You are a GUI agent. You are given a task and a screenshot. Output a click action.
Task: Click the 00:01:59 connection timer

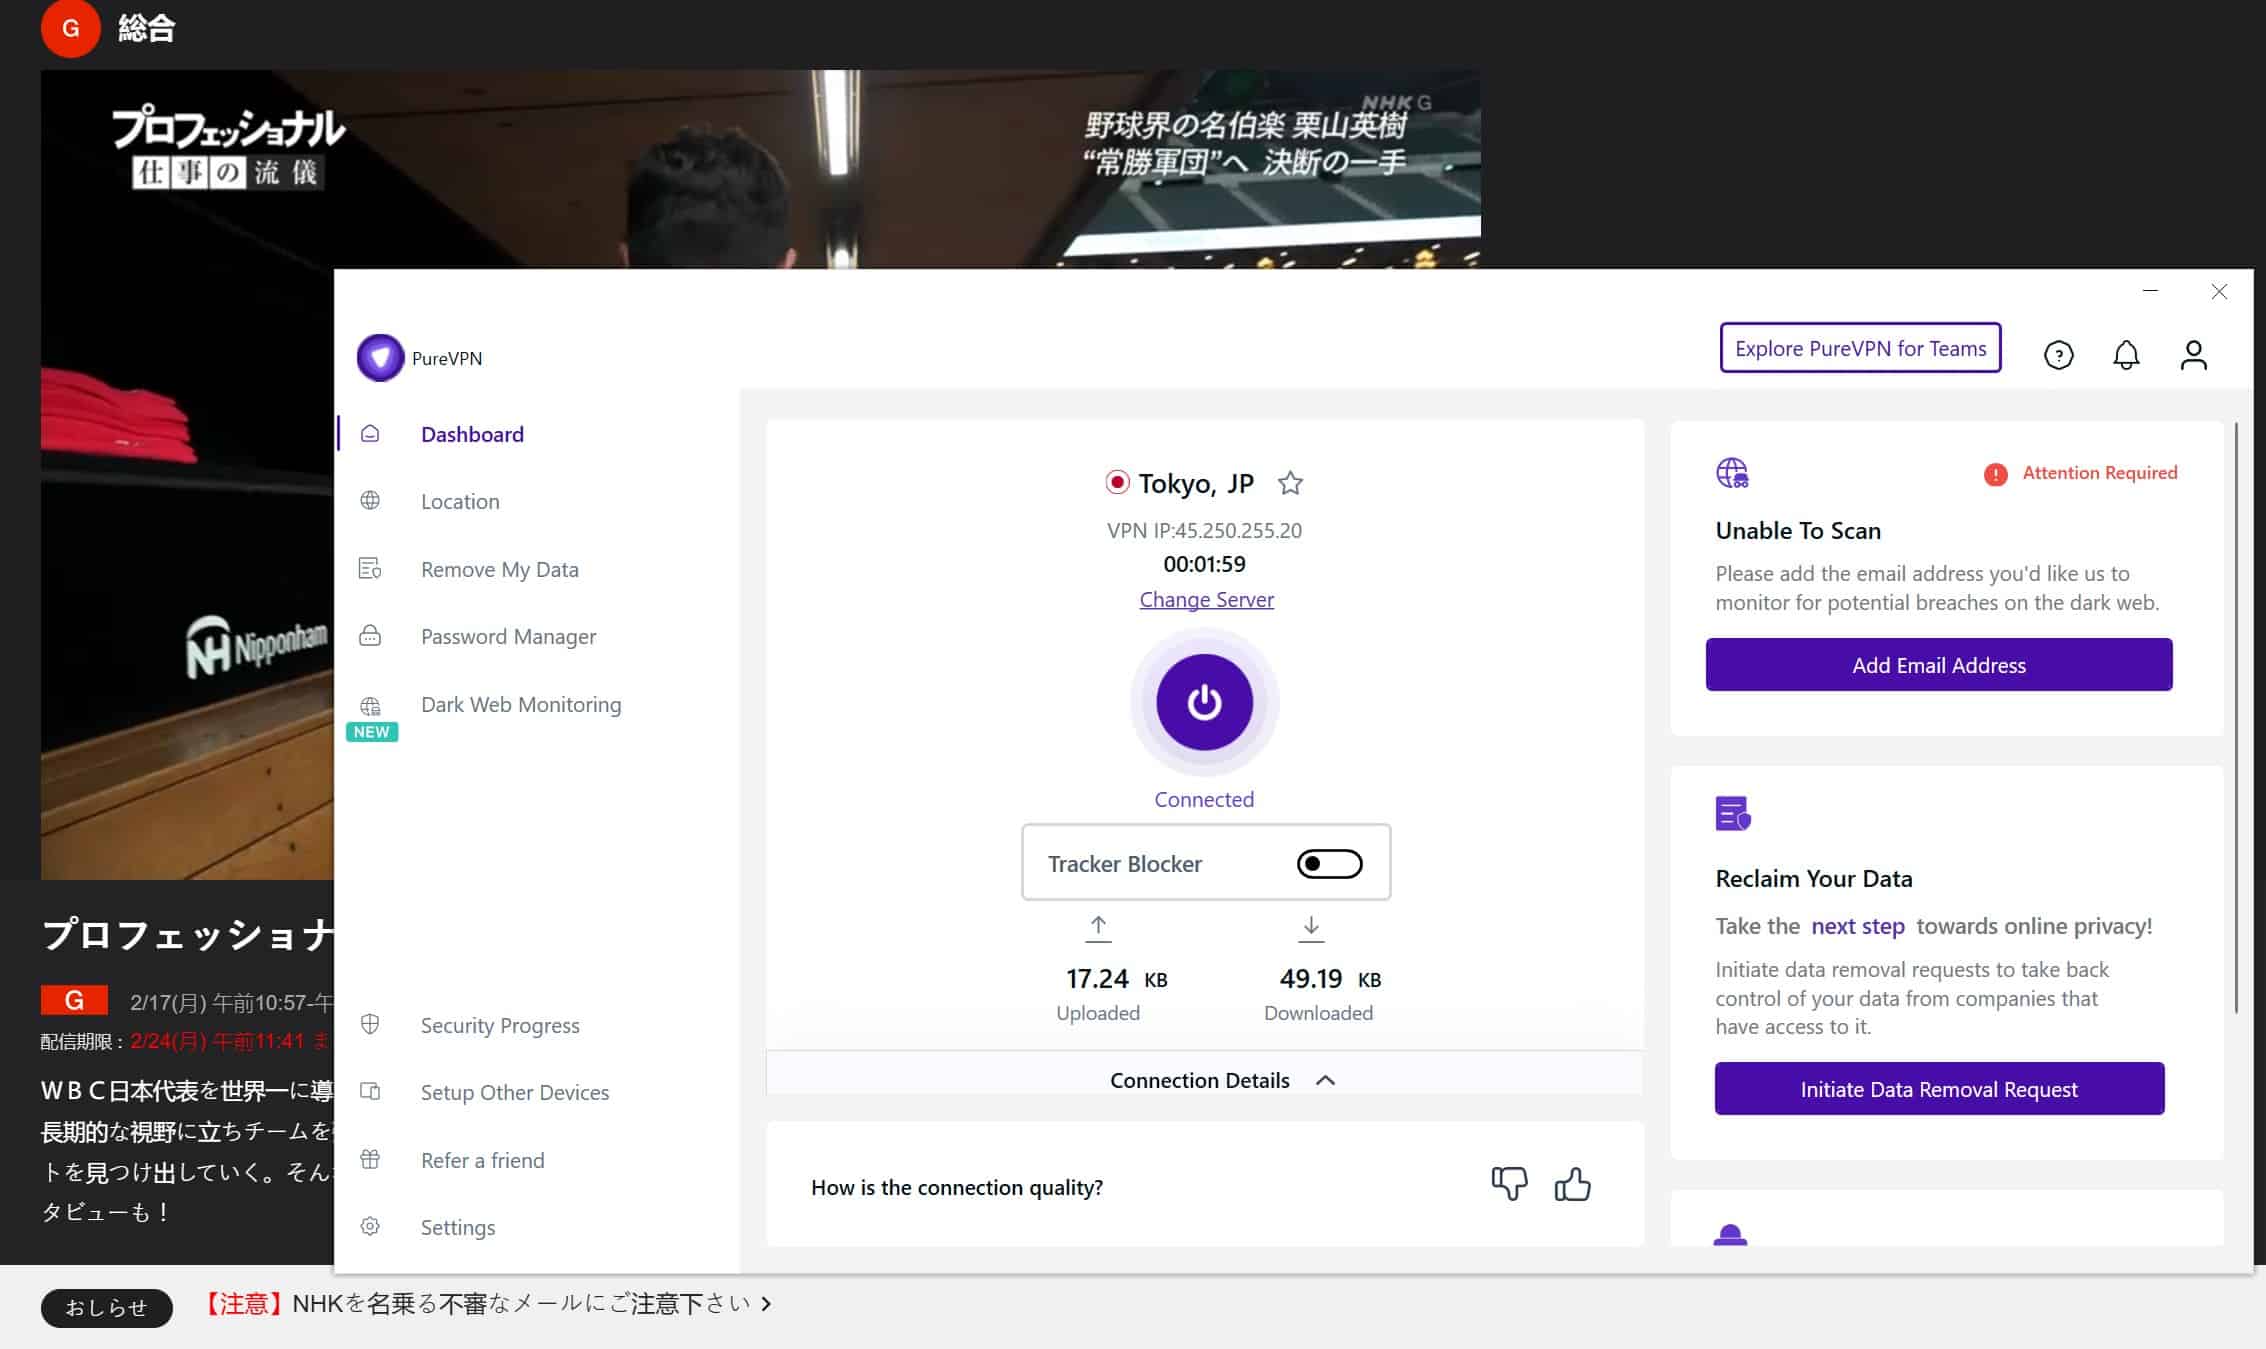1204,564
